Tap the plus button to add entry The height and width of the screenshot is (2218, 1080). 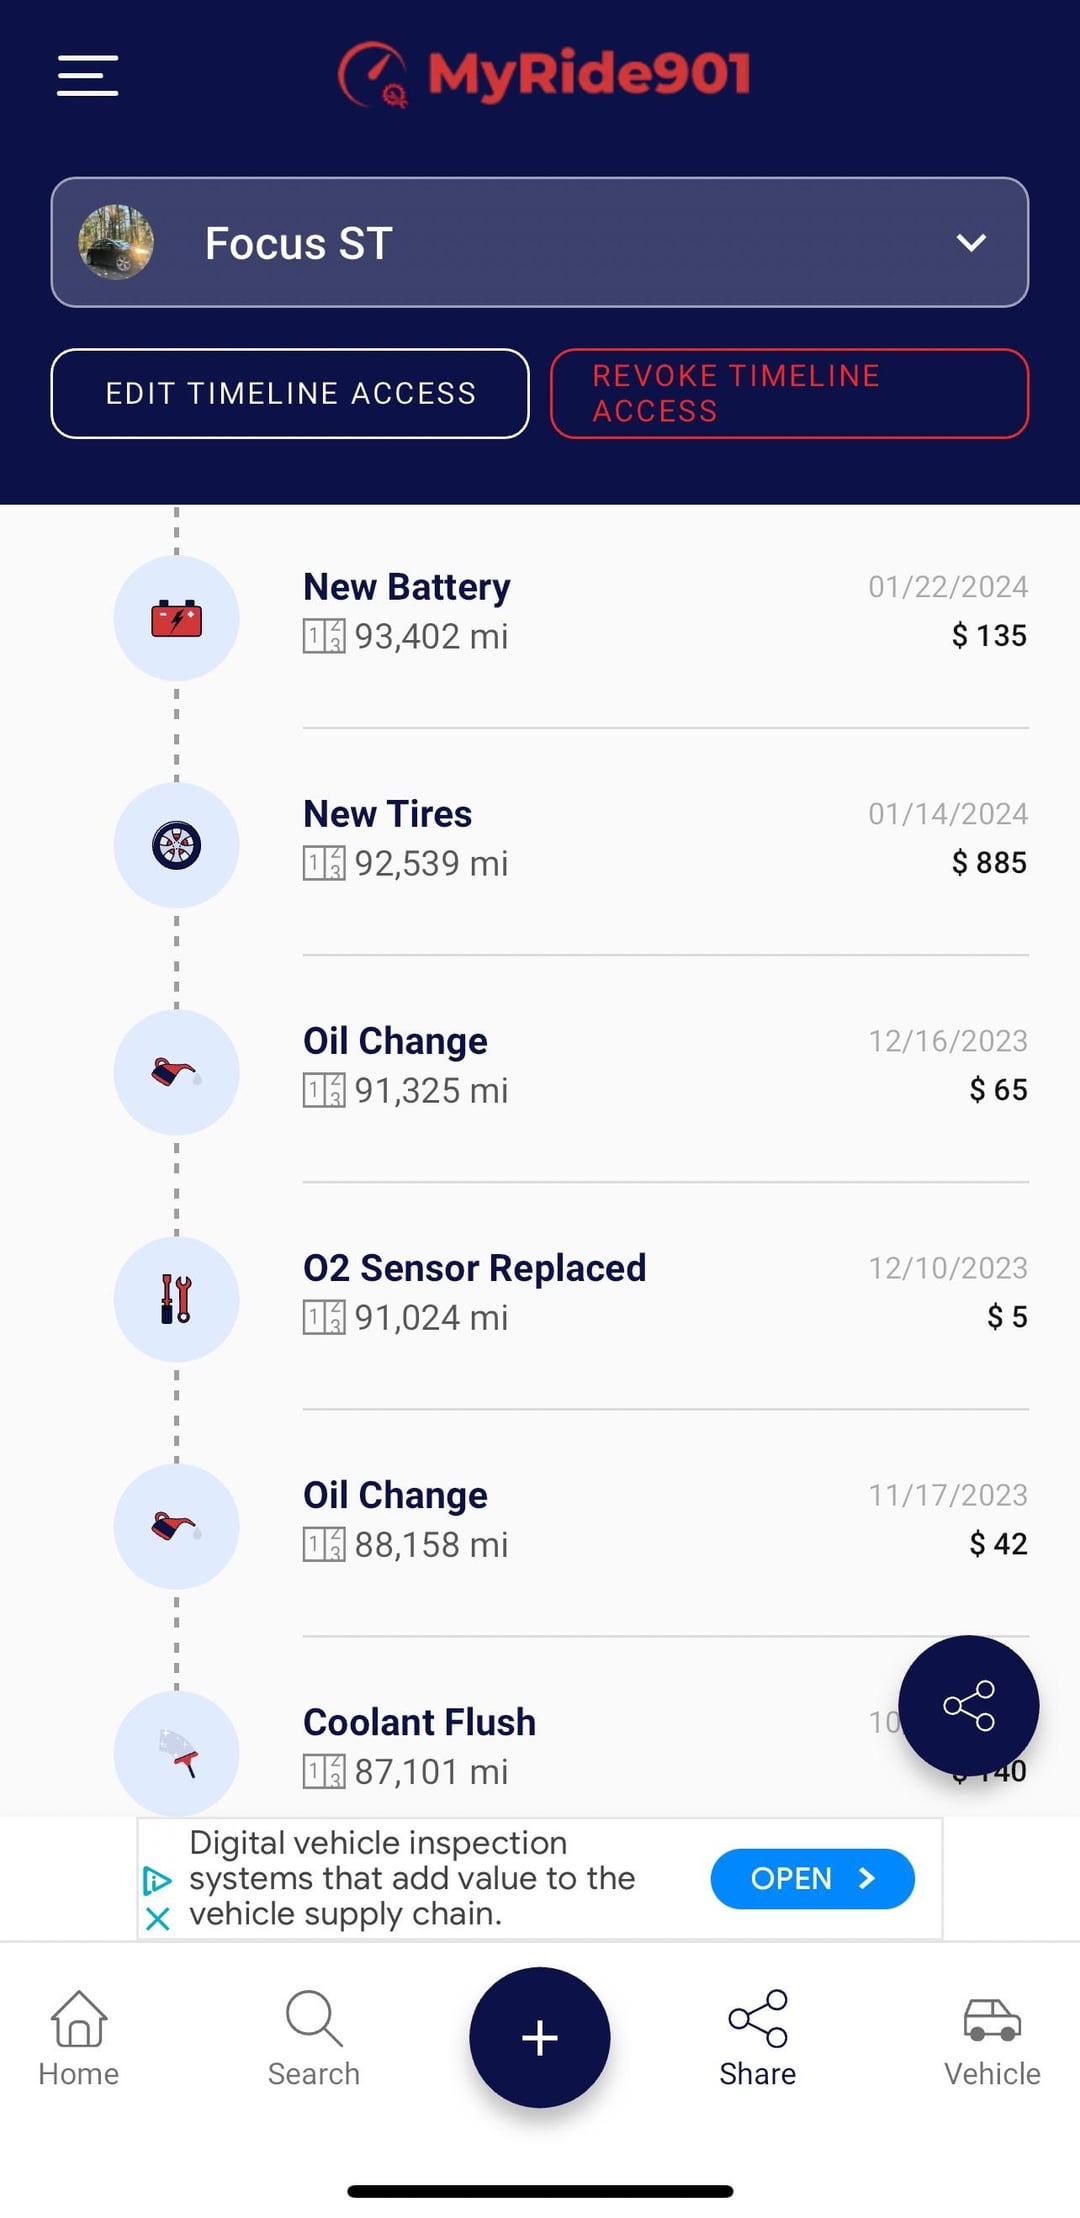click(x=540, y=2037)
